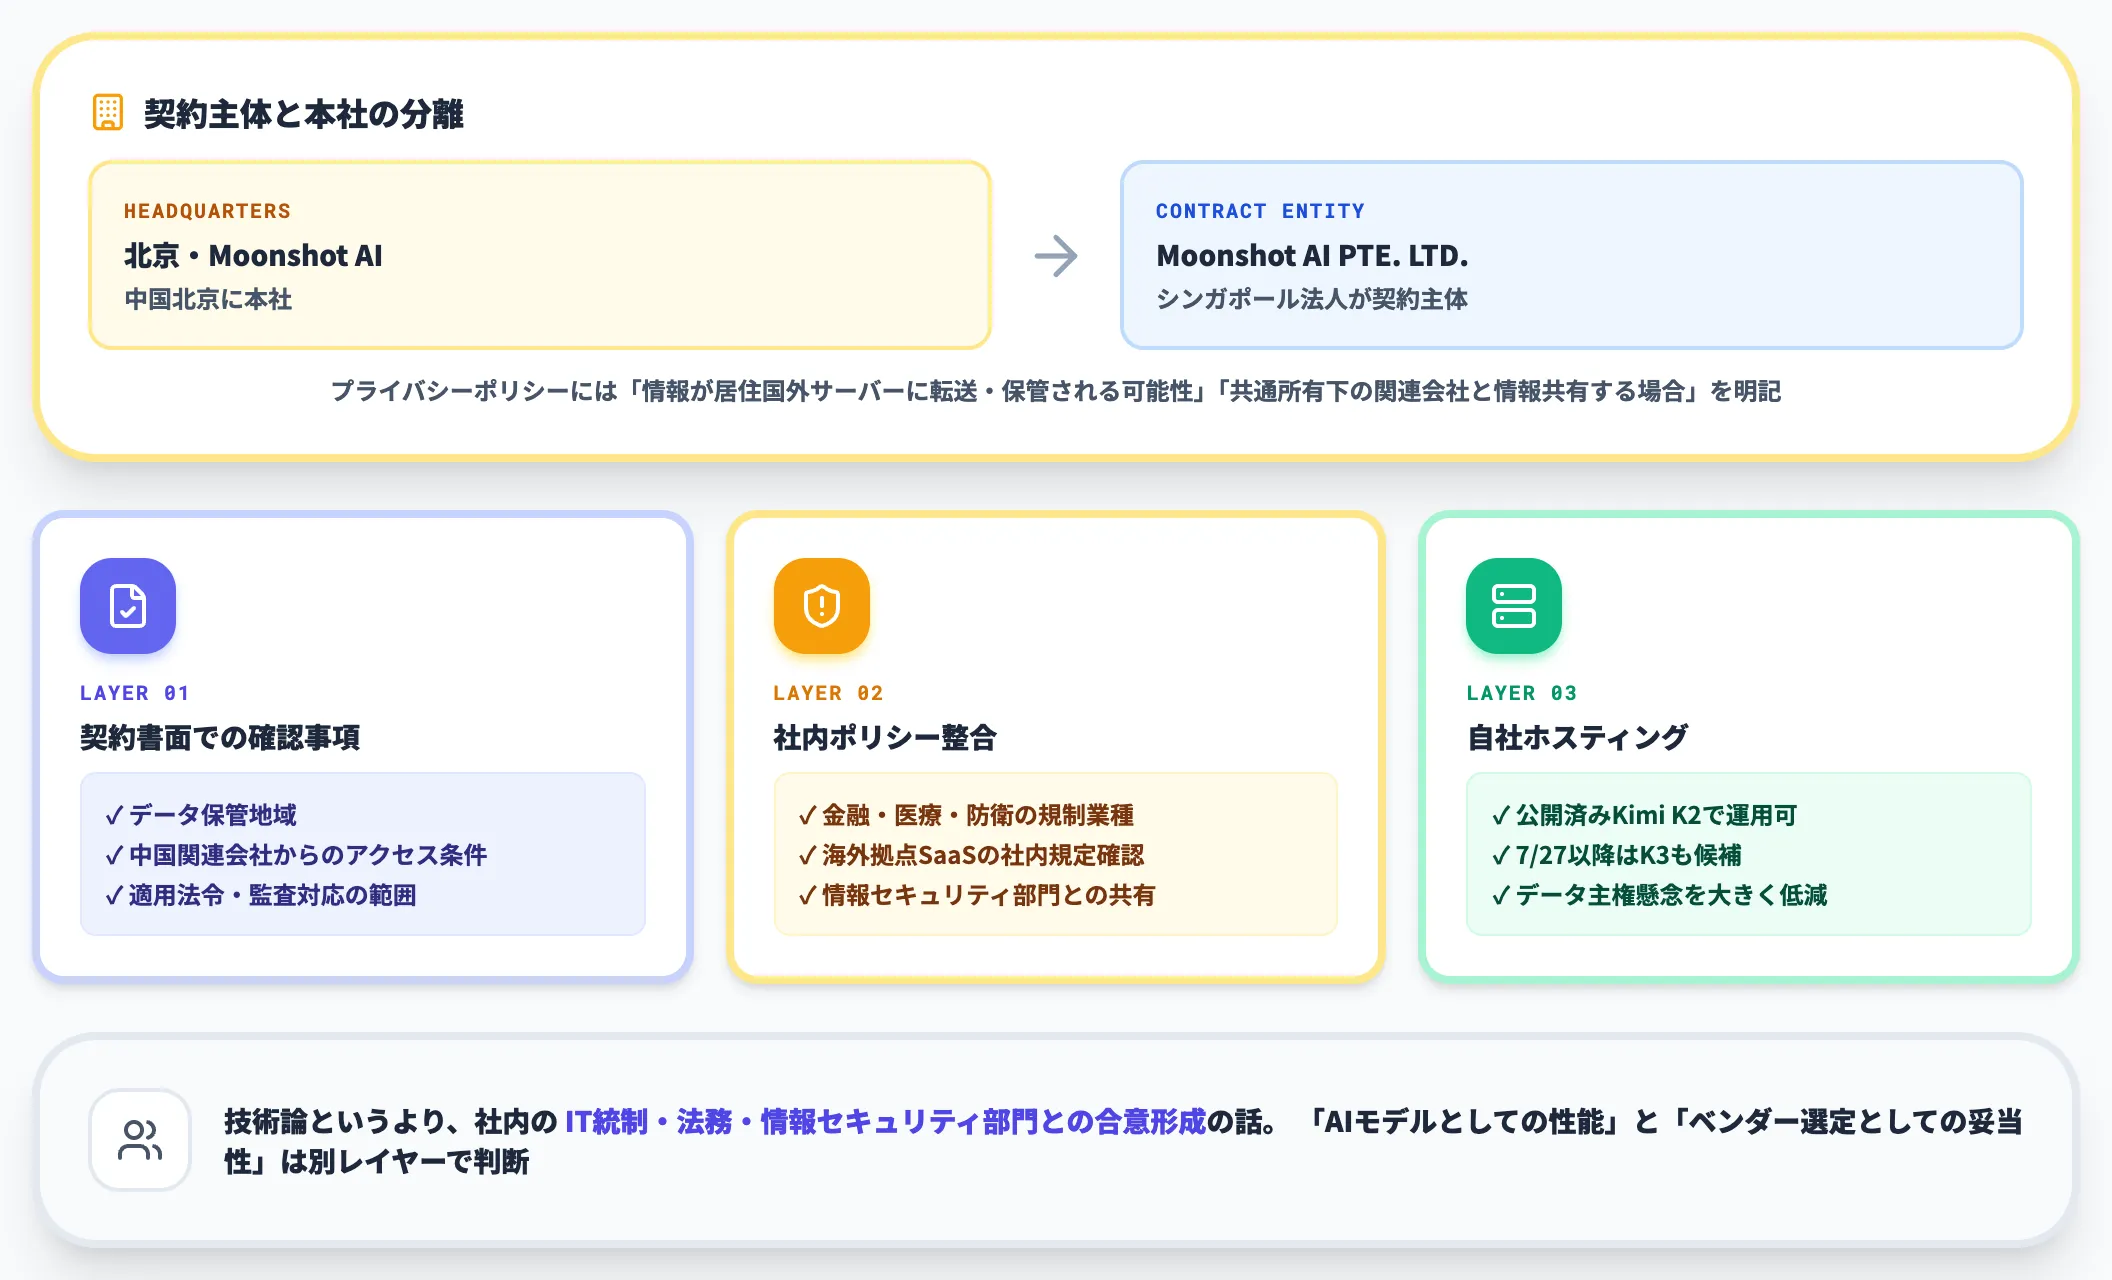The width and height of the screenshot is (2112, 1280).
Task: Click the highlighted phrase IT統制・法務・情報セキュリティ部門との合意形成
Action: click(x=885, y=1122)
